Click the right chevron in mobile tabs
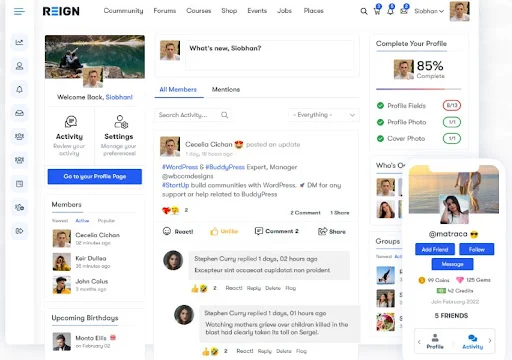 pos(490,341)
